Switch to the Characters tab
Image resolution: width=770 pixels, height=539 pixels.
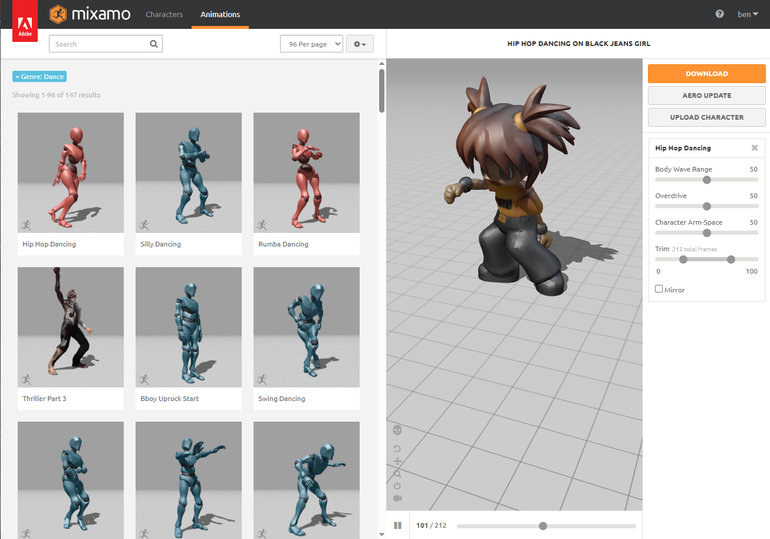pos(164,14)
